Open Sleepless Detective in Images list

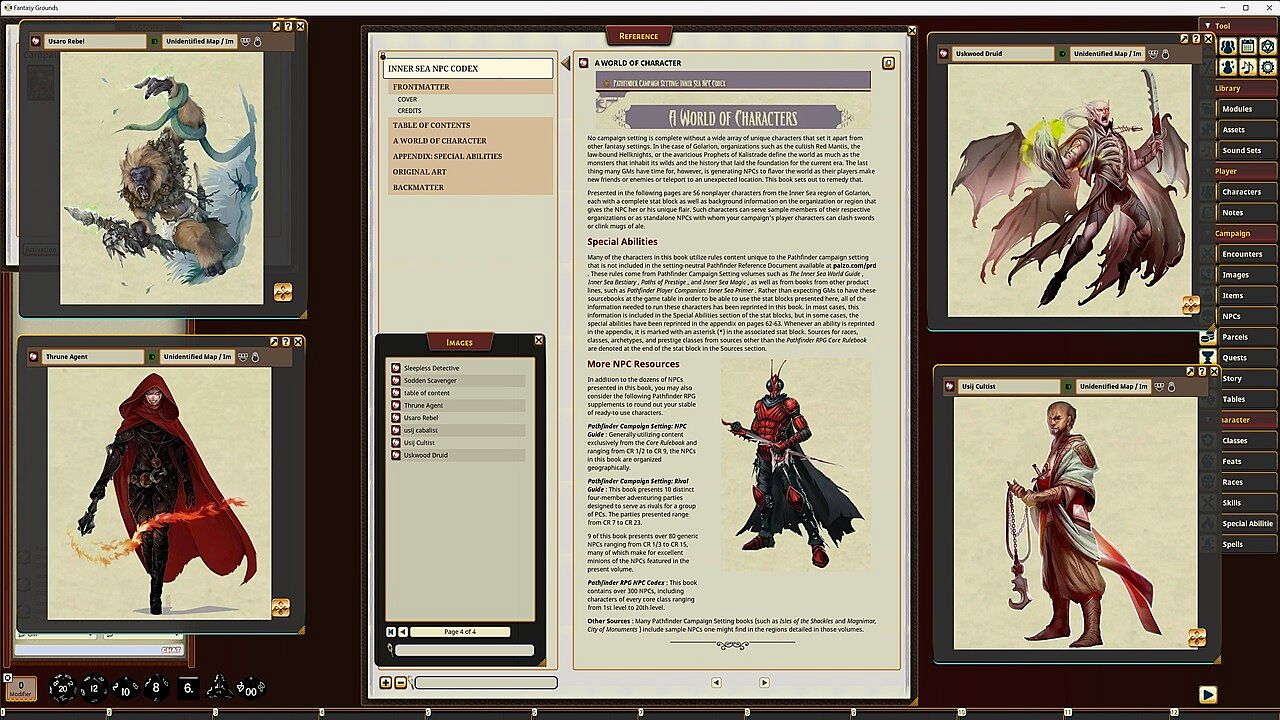[x=432, y=368]
